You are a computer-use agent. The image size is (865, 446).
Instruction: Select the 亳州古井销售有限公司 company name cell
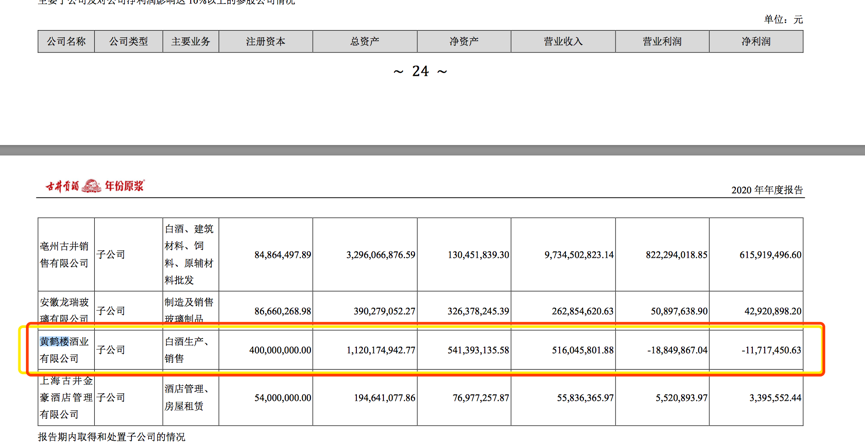pos(65,254)
